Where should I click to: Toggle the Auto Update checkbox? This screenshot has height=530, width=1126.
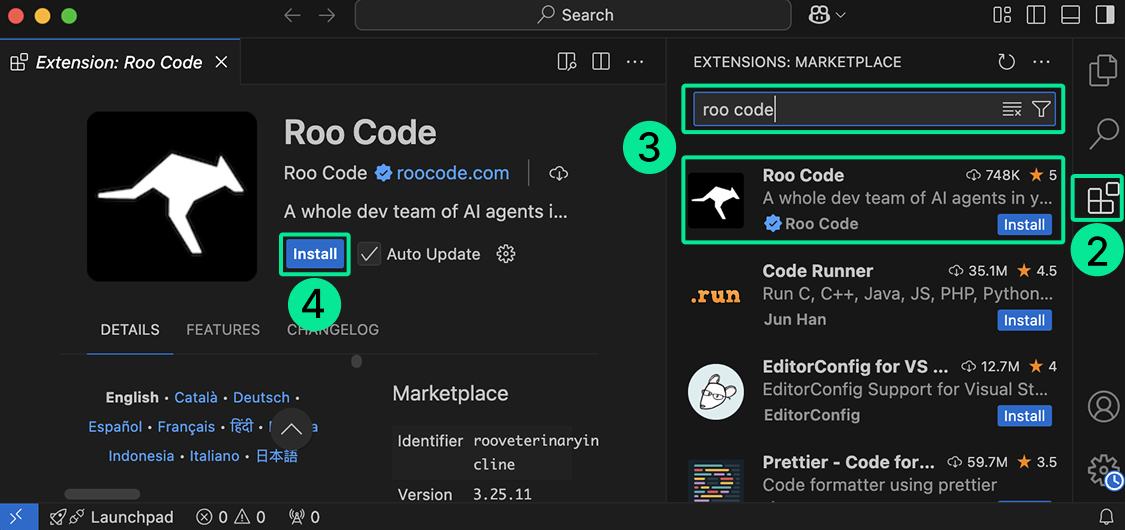[370, 254]
